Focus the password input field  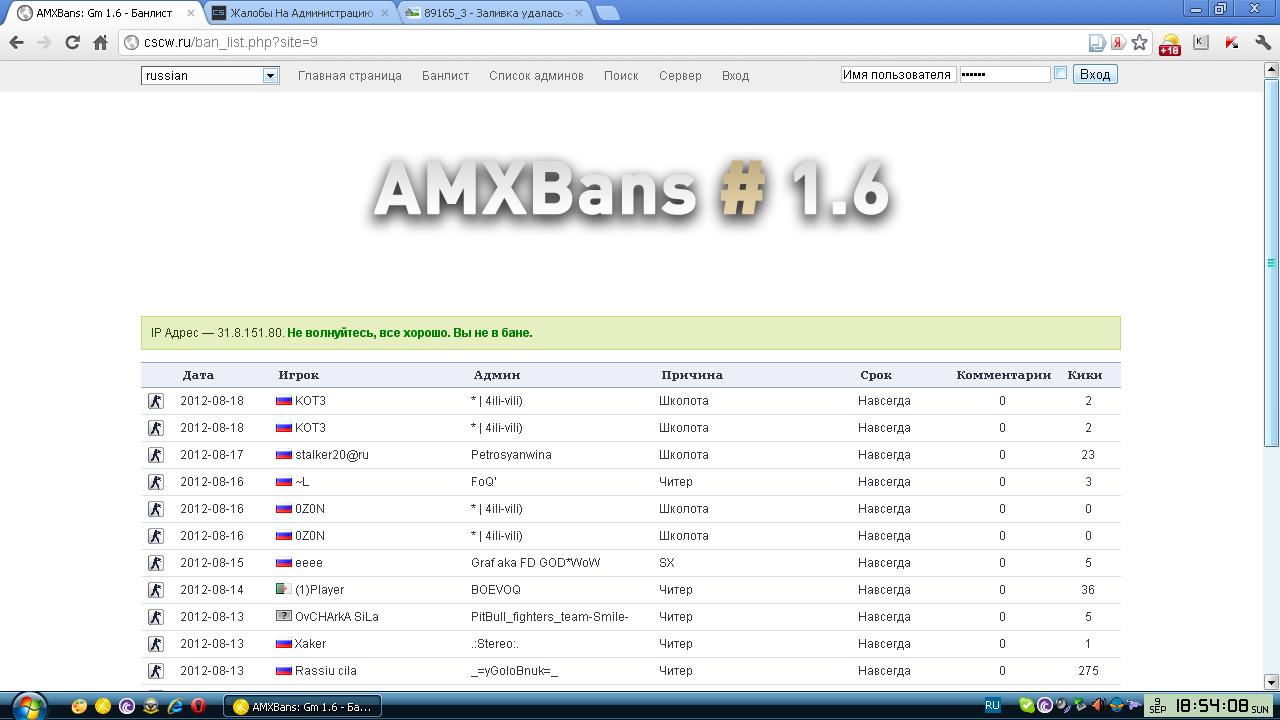tap(1004, 74)
